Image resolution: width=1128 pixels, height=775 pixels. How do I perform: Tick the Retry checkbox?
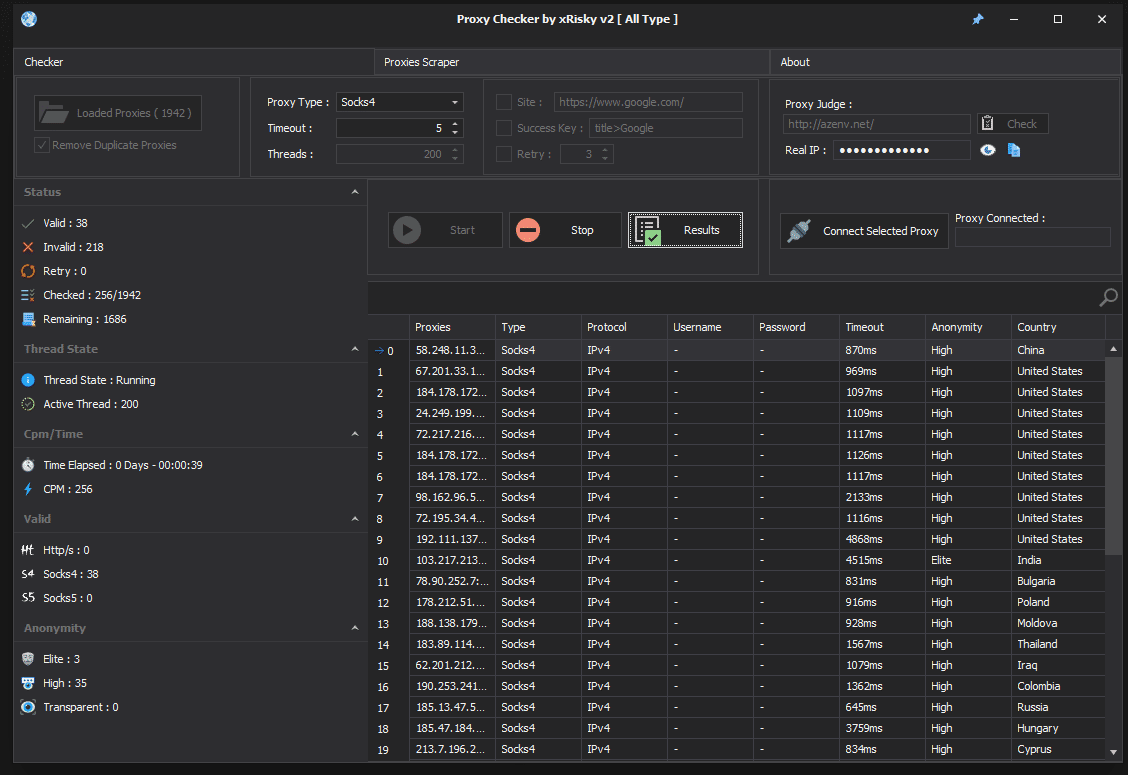point(504,154)
